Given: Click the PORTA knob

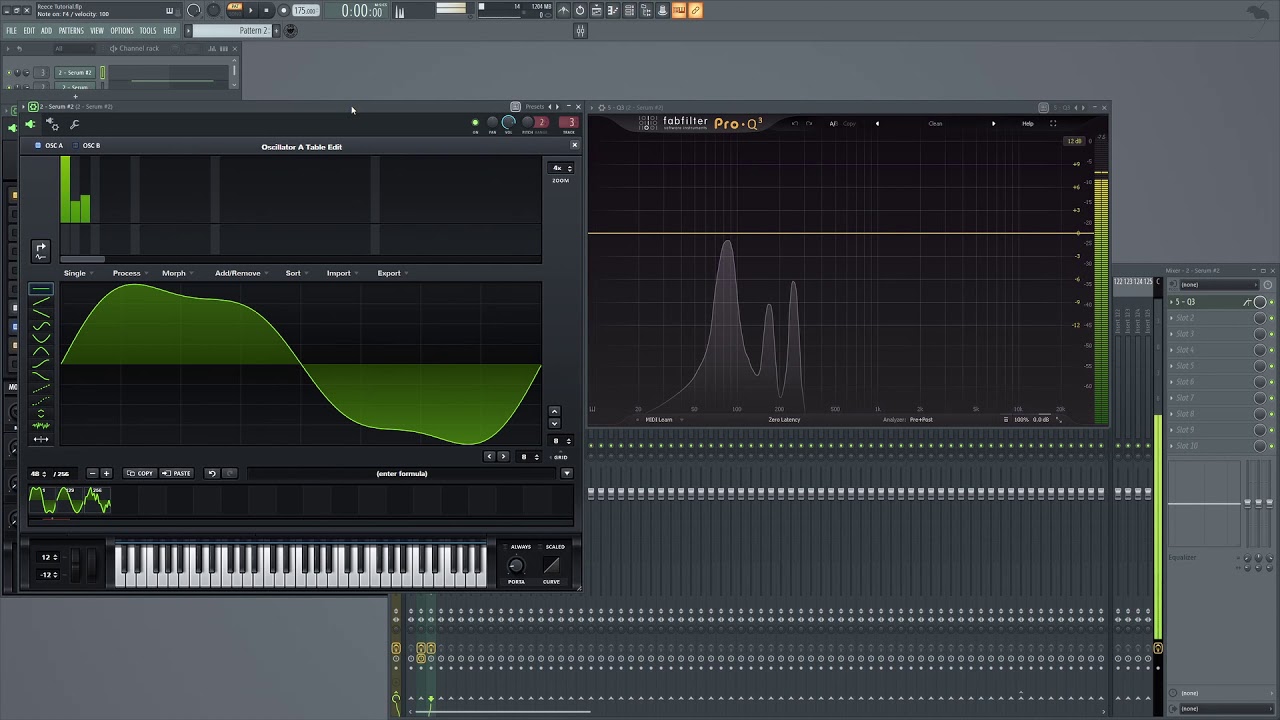Looking at the screenshot, I should tap(516, 566).
